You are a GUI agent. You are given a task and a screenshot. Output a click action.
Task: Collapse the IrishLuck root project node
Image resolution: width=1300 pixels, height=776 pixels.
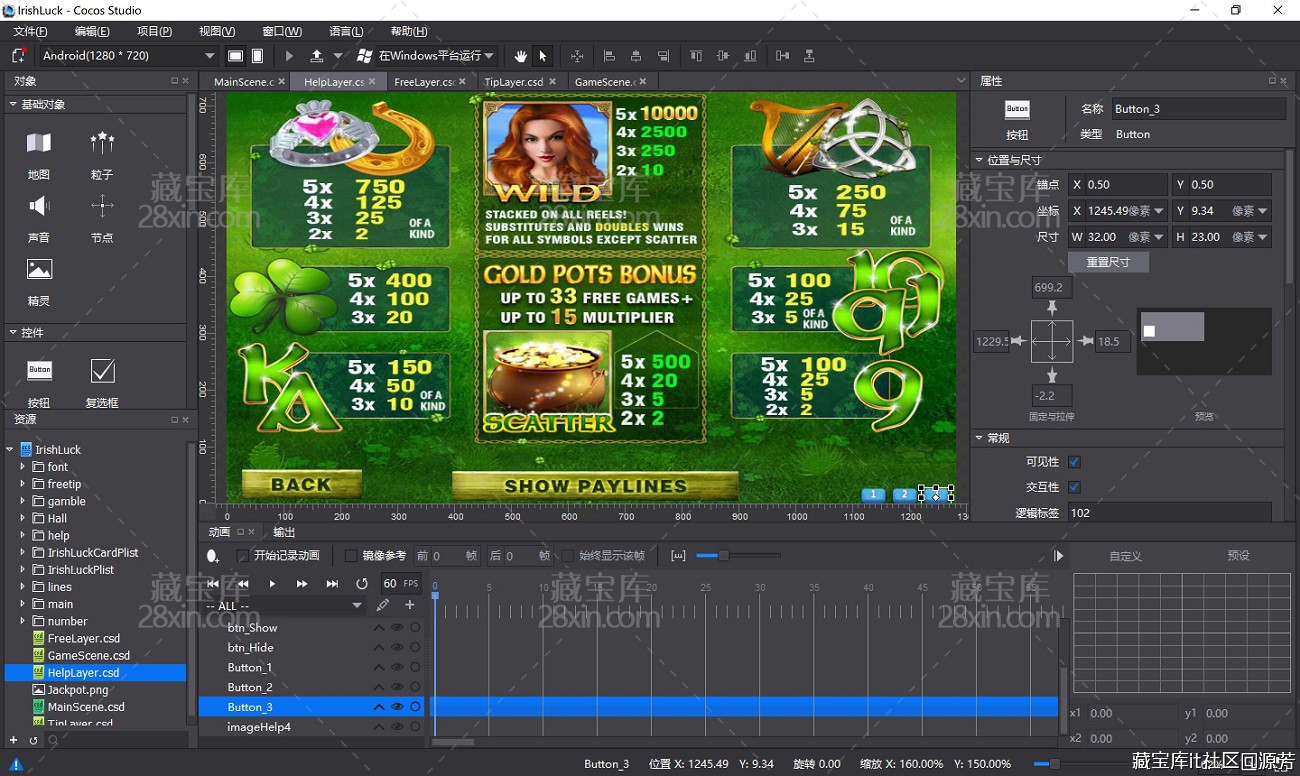10,450
